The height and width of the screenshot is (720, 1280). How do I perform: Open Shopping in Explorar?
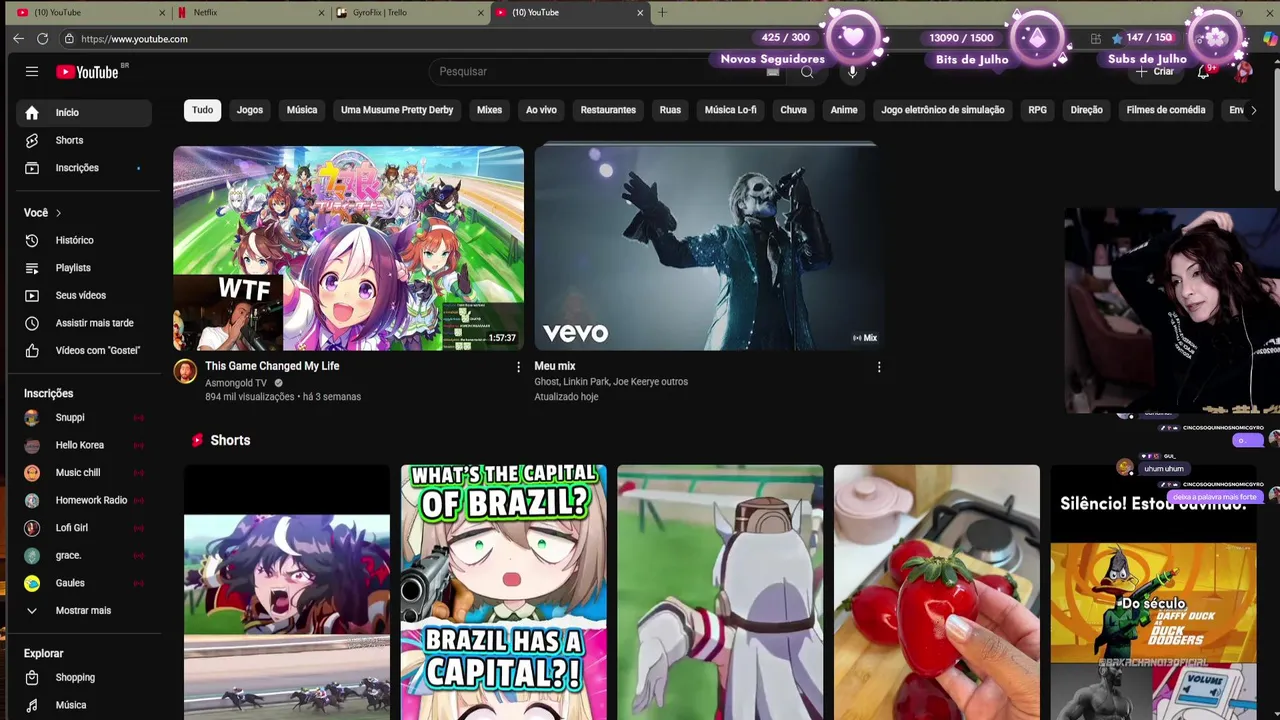click(84, 677)
